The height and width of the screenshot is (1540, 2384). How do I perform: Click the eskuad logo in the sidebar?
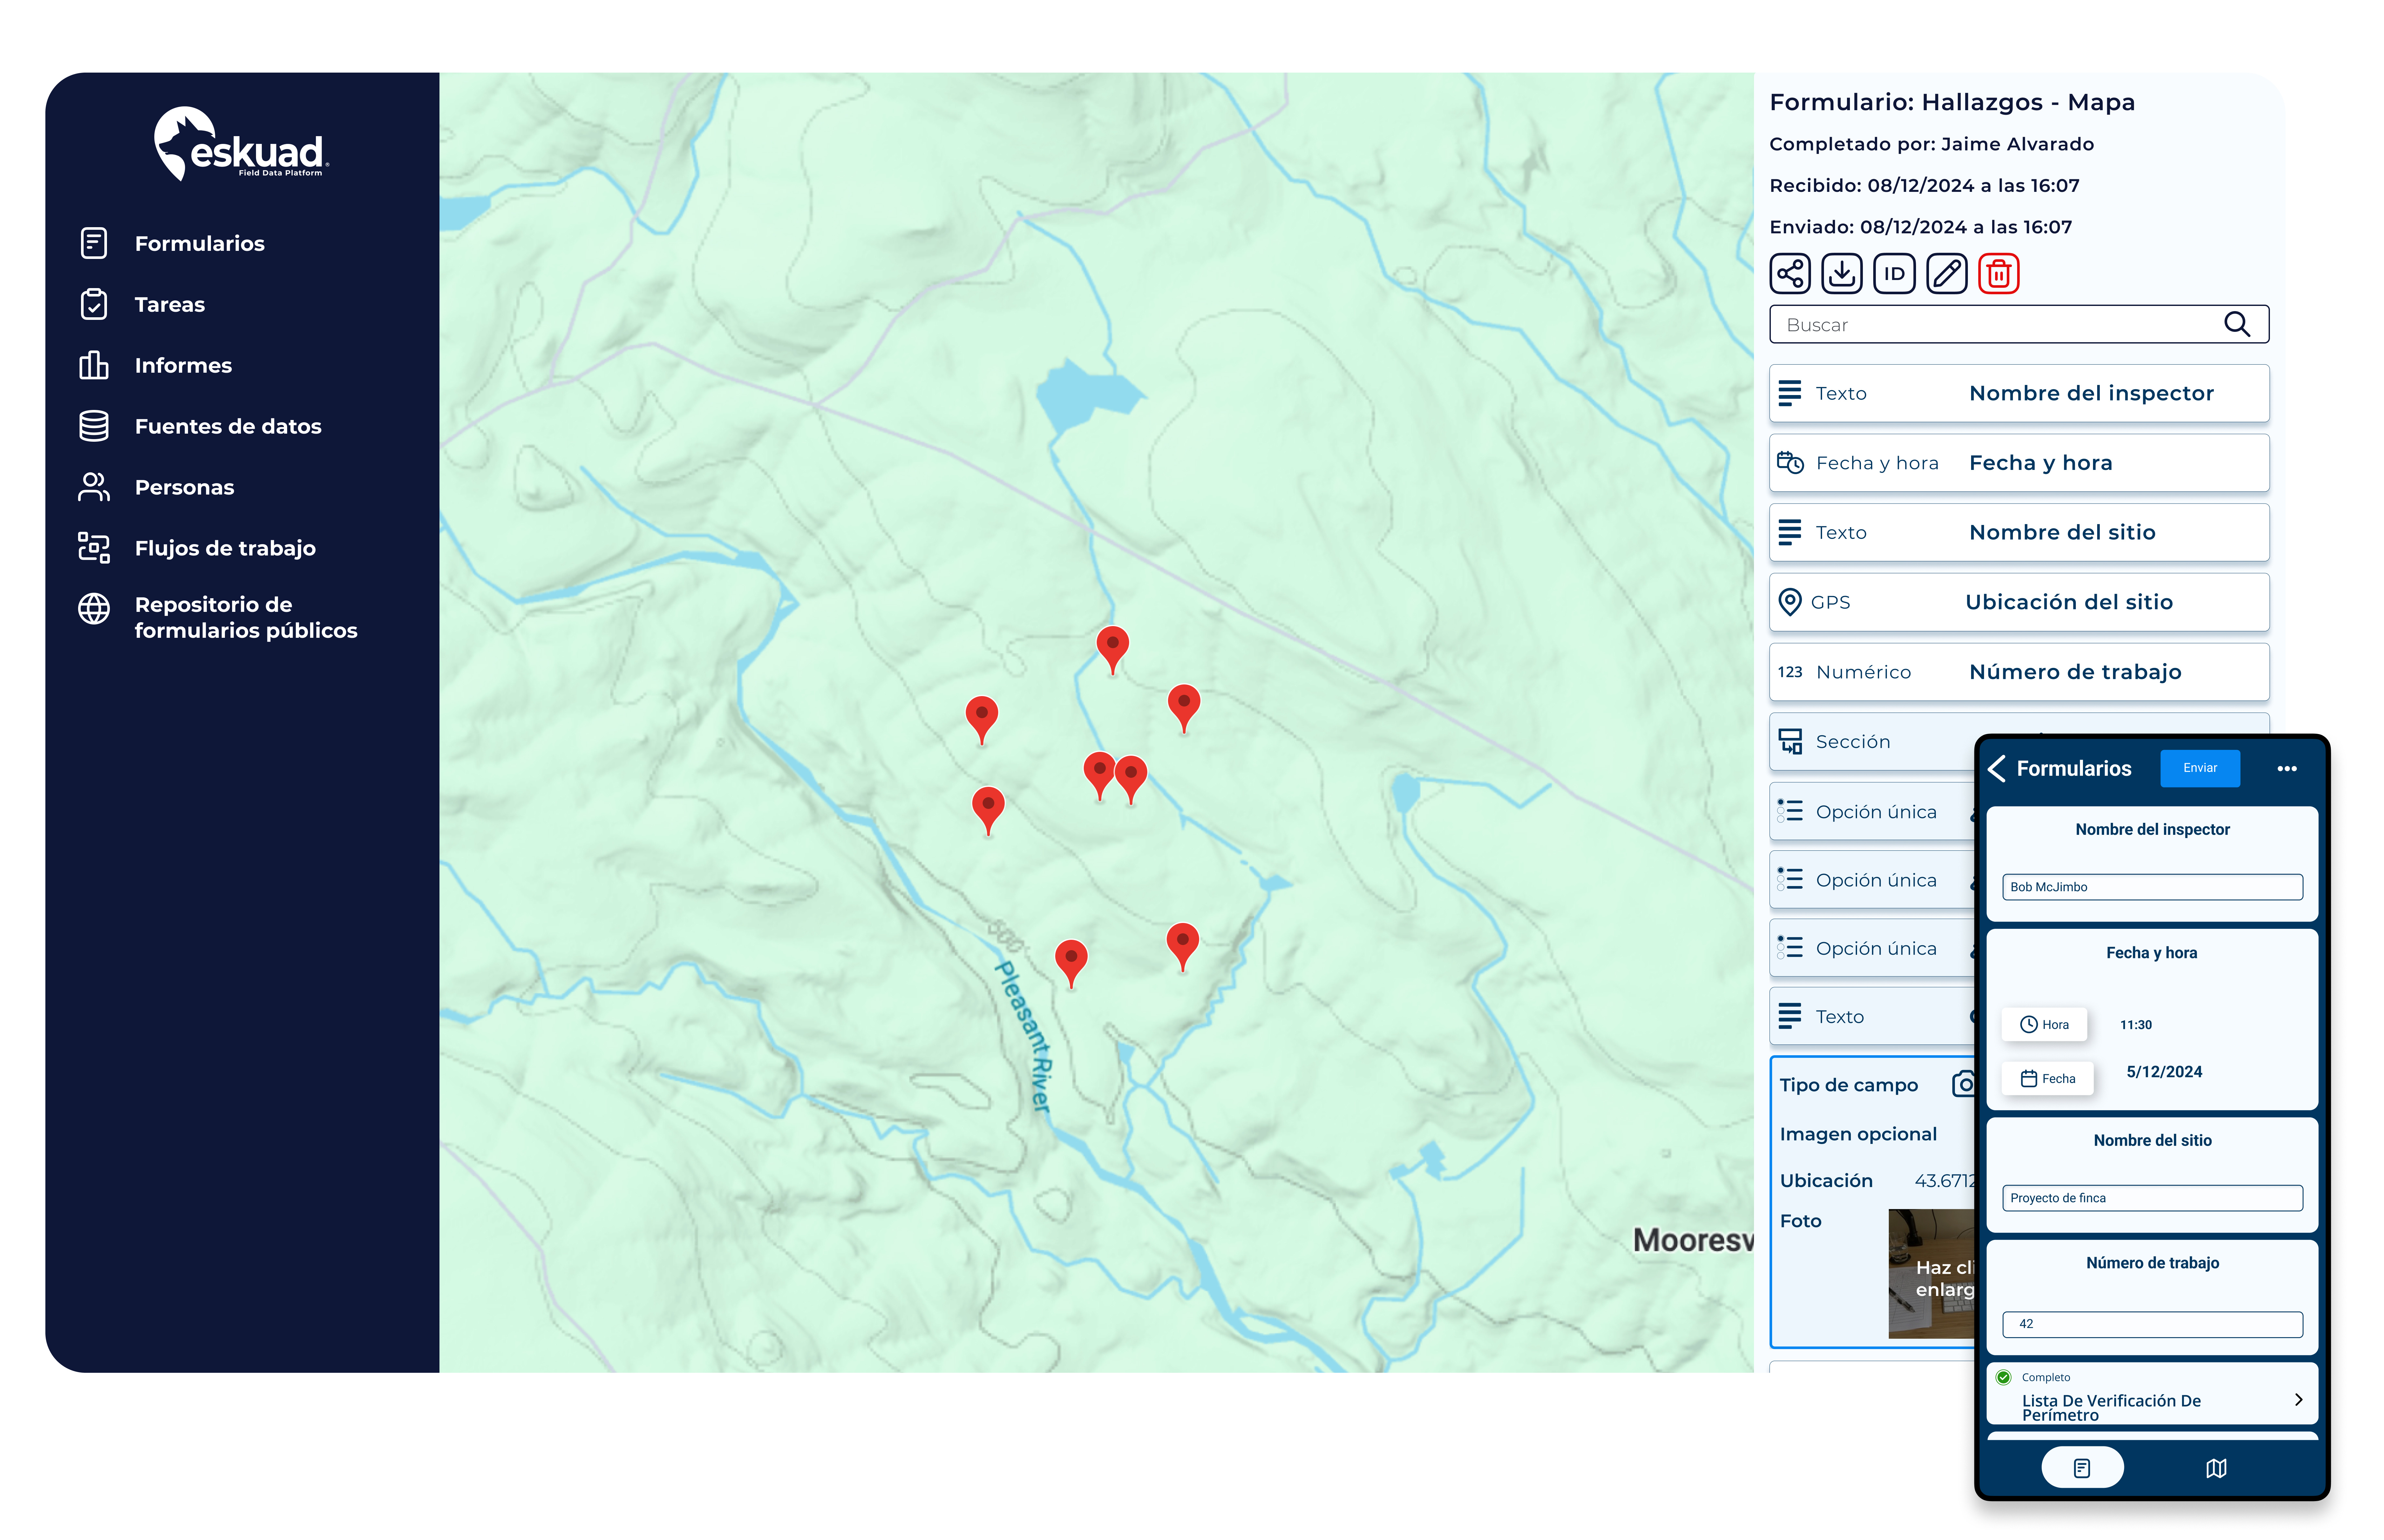click(x=241, y=144)
